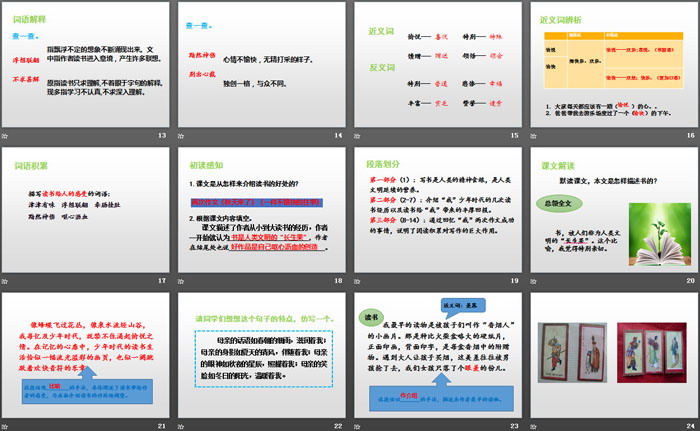
Task: Click slide number label "15"
Action: pos(515,135)
